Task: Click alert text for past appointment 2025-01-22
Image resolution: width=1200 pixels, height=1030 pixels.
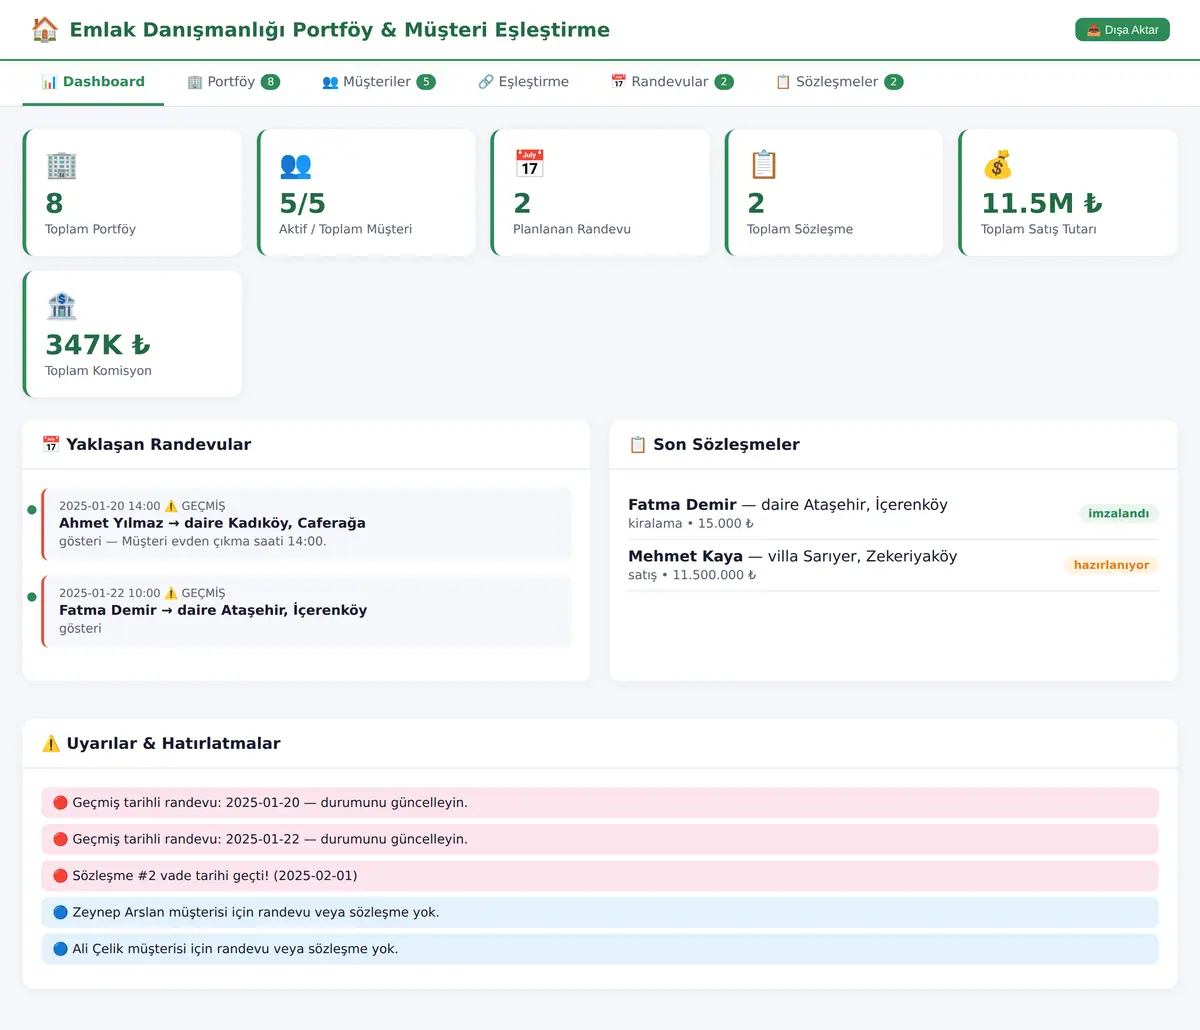Action: tap(270, 839)
